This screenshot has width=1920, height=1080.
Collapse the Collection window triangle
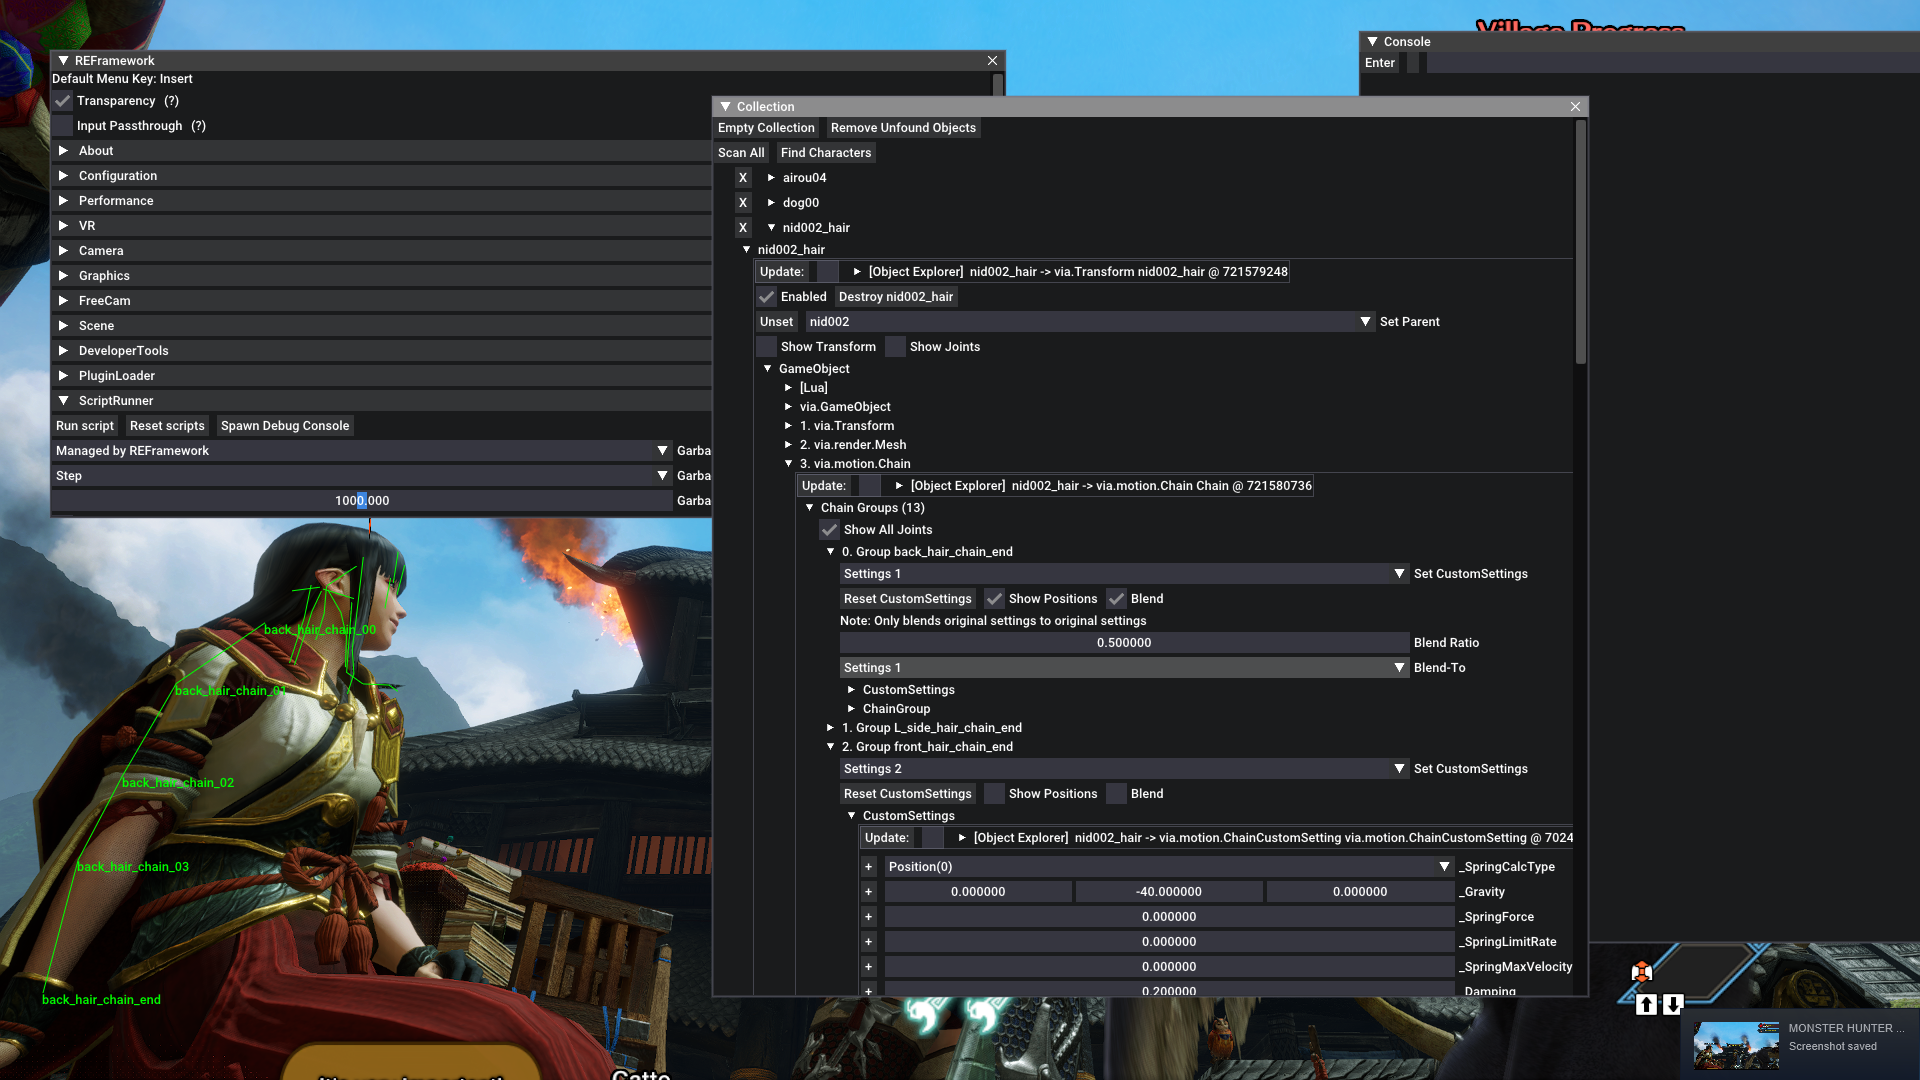pos(726,107)
